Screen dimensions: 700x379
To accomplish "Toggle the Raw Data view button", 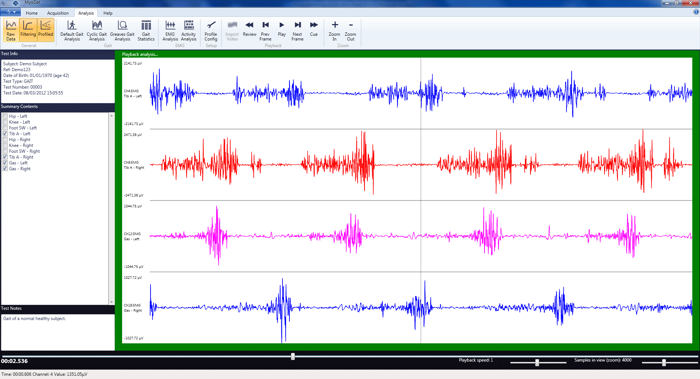I will point(11,30).
